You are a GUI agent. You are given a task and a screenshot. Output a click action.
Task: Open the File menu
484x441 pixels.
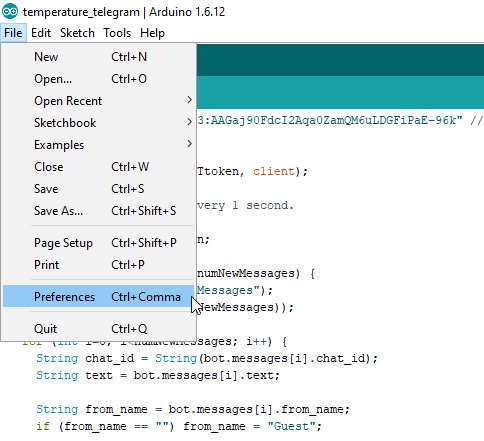13,33
